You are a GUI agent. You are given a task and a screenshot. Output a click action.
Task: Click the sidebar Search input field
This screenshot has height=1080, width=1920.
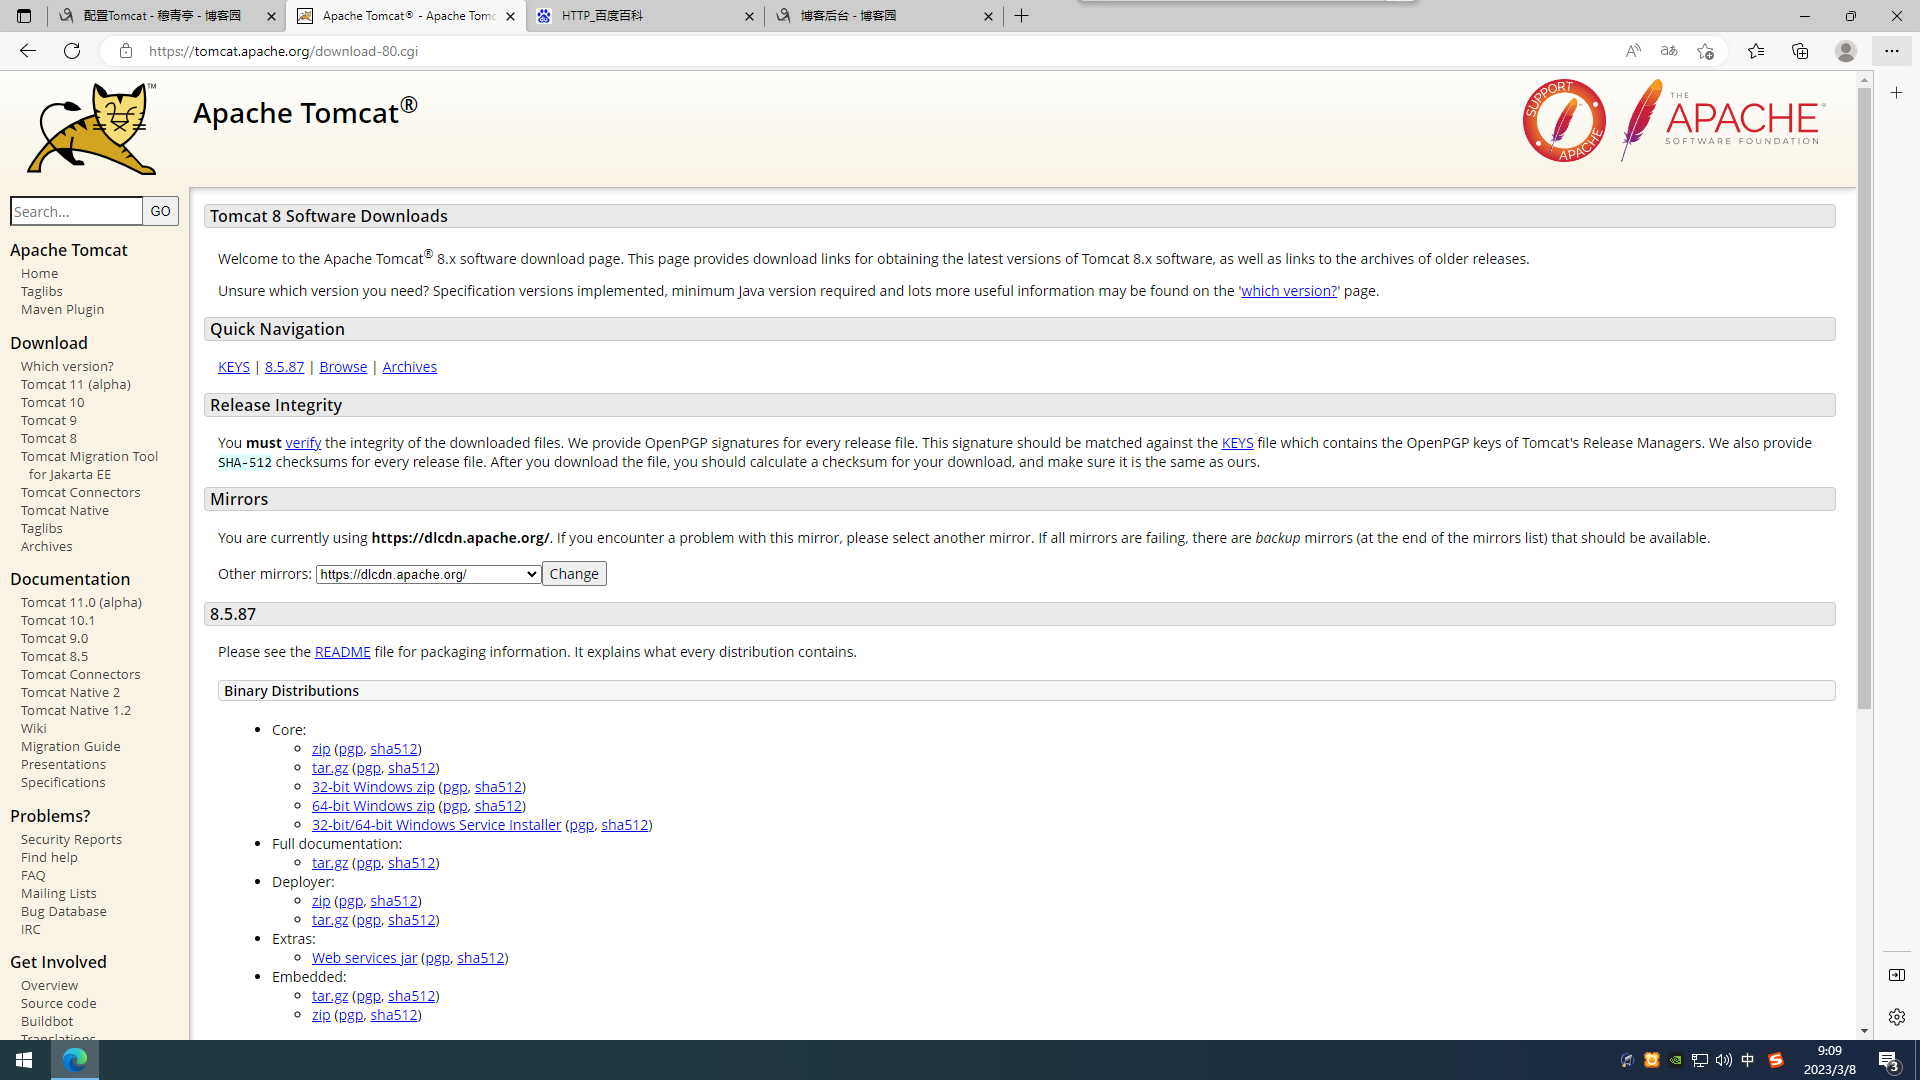[x=77, y=211]
